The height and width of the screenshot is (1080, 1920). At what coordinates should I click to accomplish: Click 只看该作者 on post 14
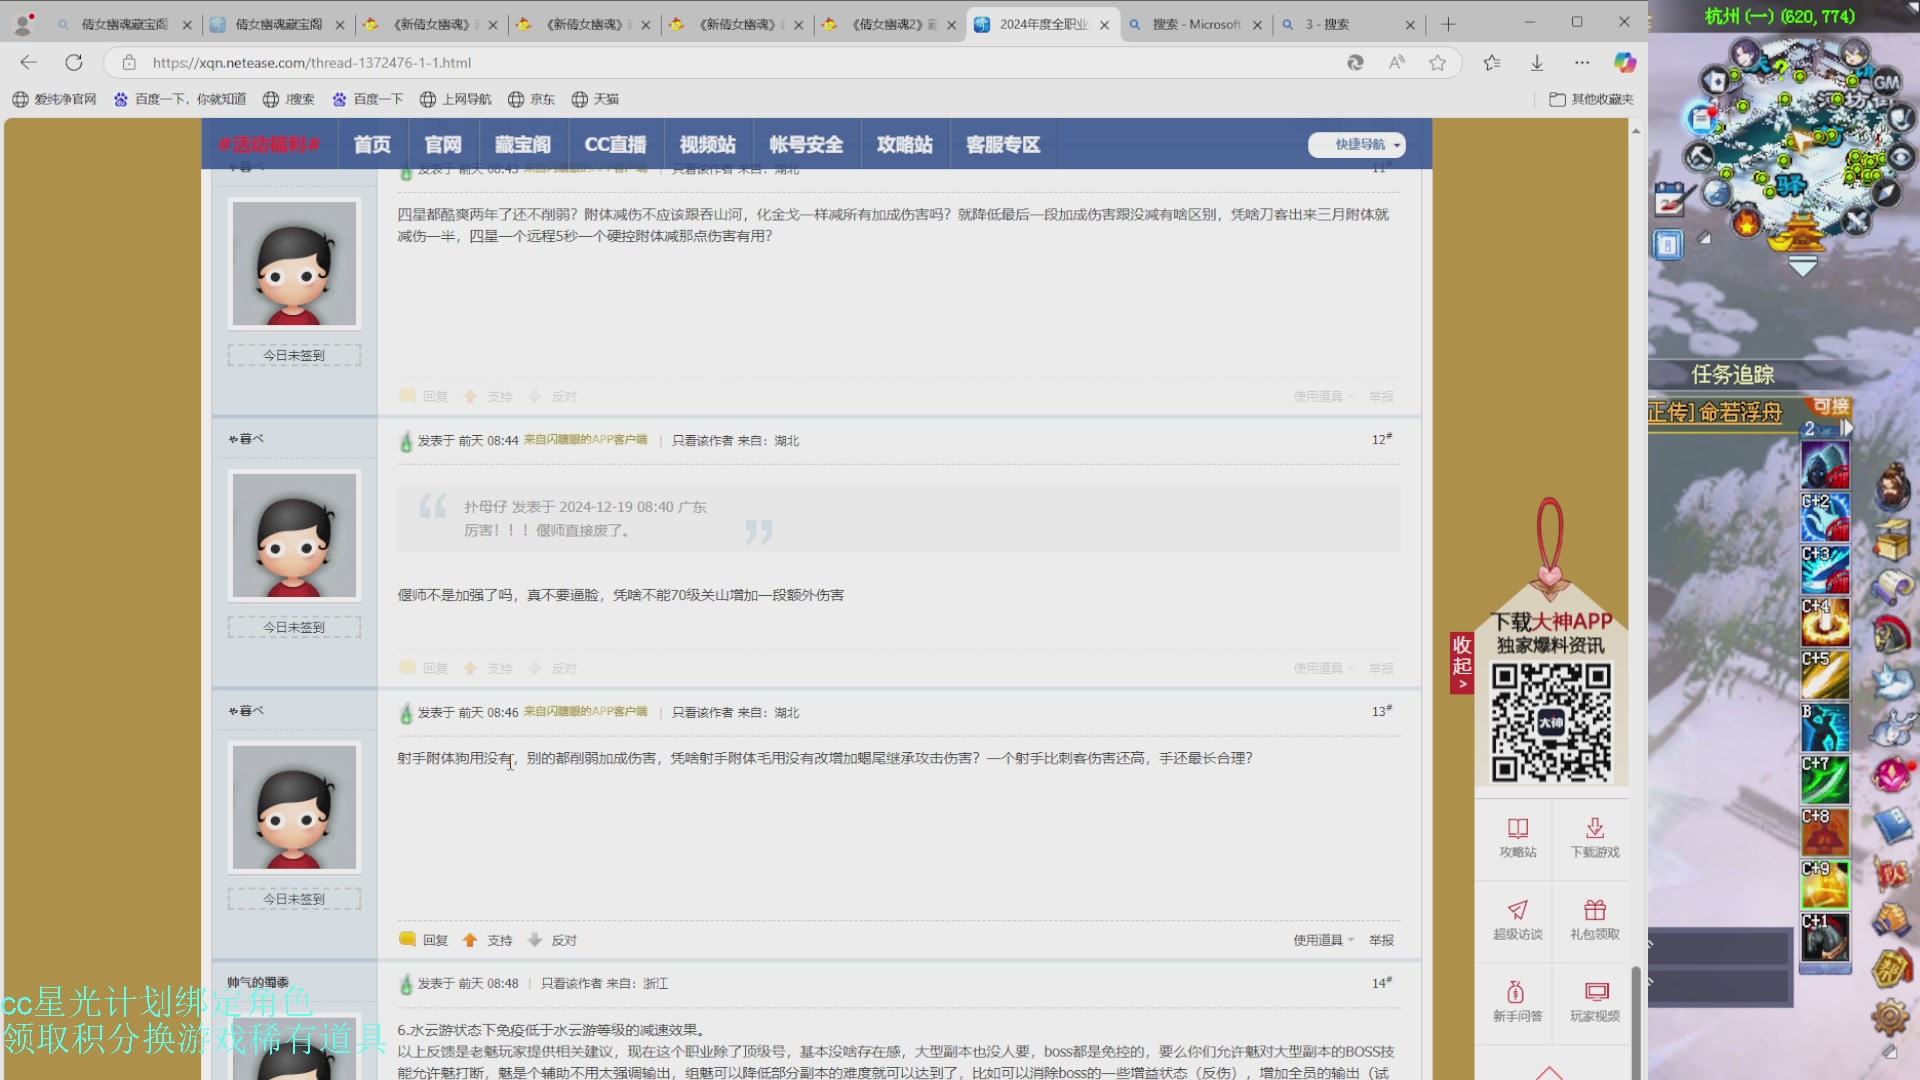pos(571,983)
